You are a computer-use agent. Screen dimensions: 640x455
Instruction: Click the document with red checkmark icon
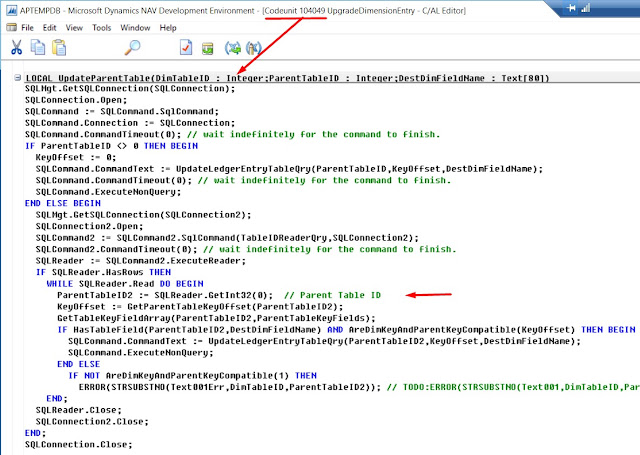point(186,47)
